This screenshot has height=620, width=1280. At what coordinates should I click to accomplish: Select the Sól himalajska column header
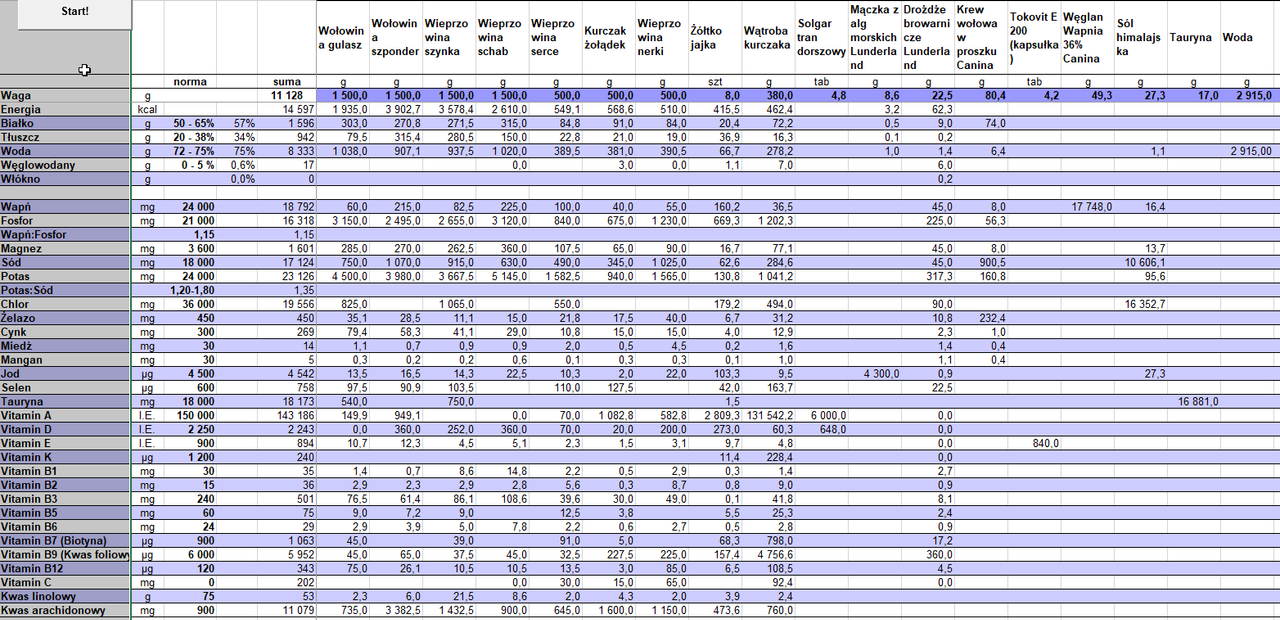click(1139, 37)
